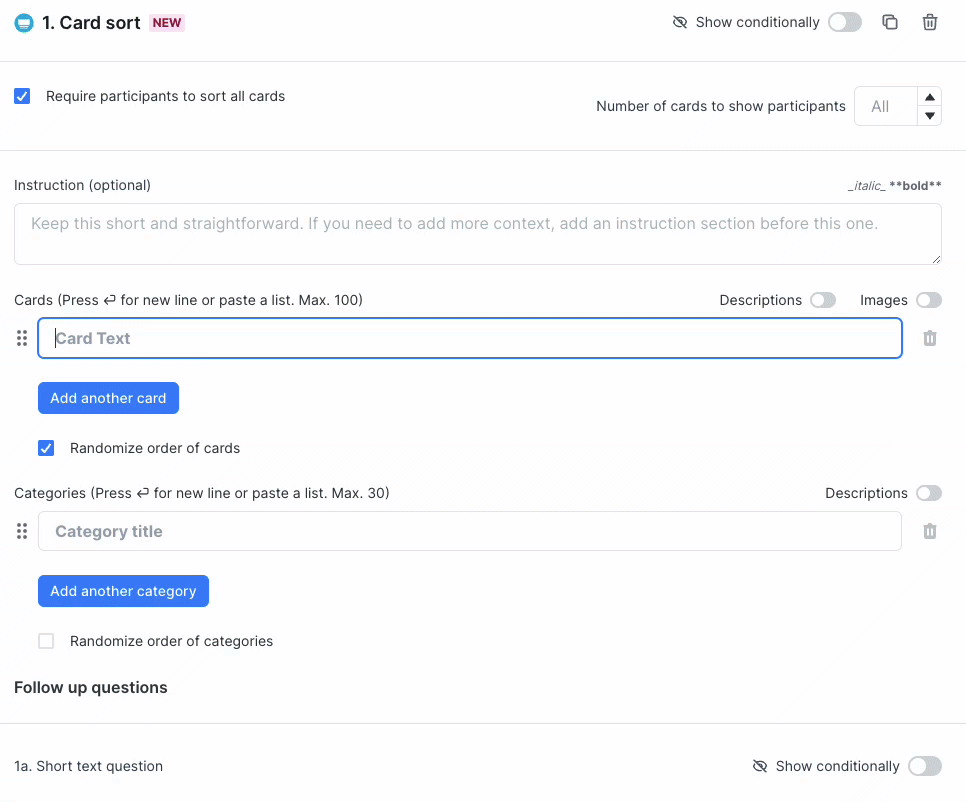Enable Randomize order of categories

[46, 641]
